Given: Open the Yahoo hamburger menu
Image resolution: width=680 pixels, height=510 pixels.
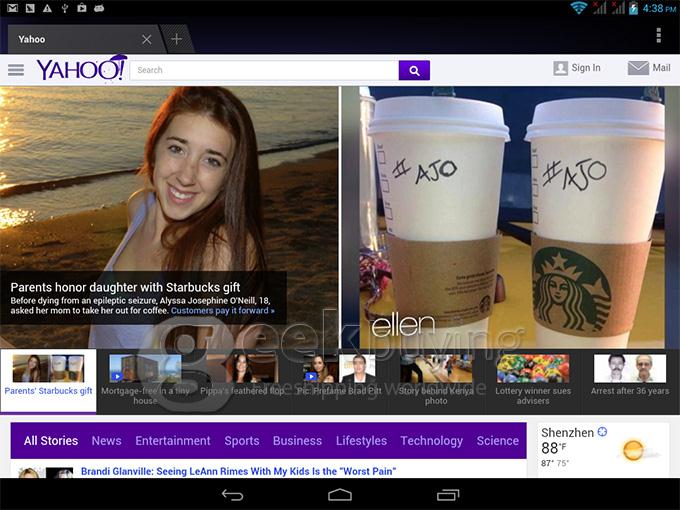Looking at the screenshot, I should pos(15,70).
